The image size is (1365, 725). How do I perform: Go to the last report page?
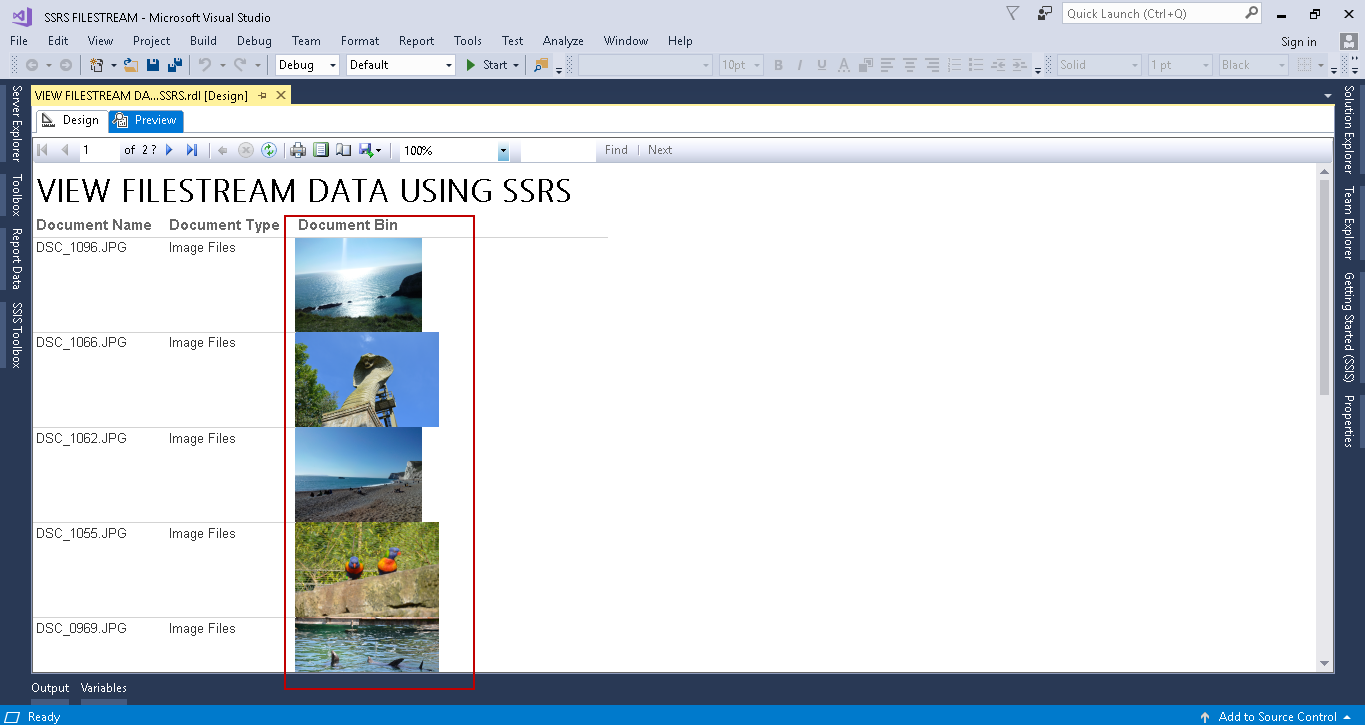tap(192, 150)
